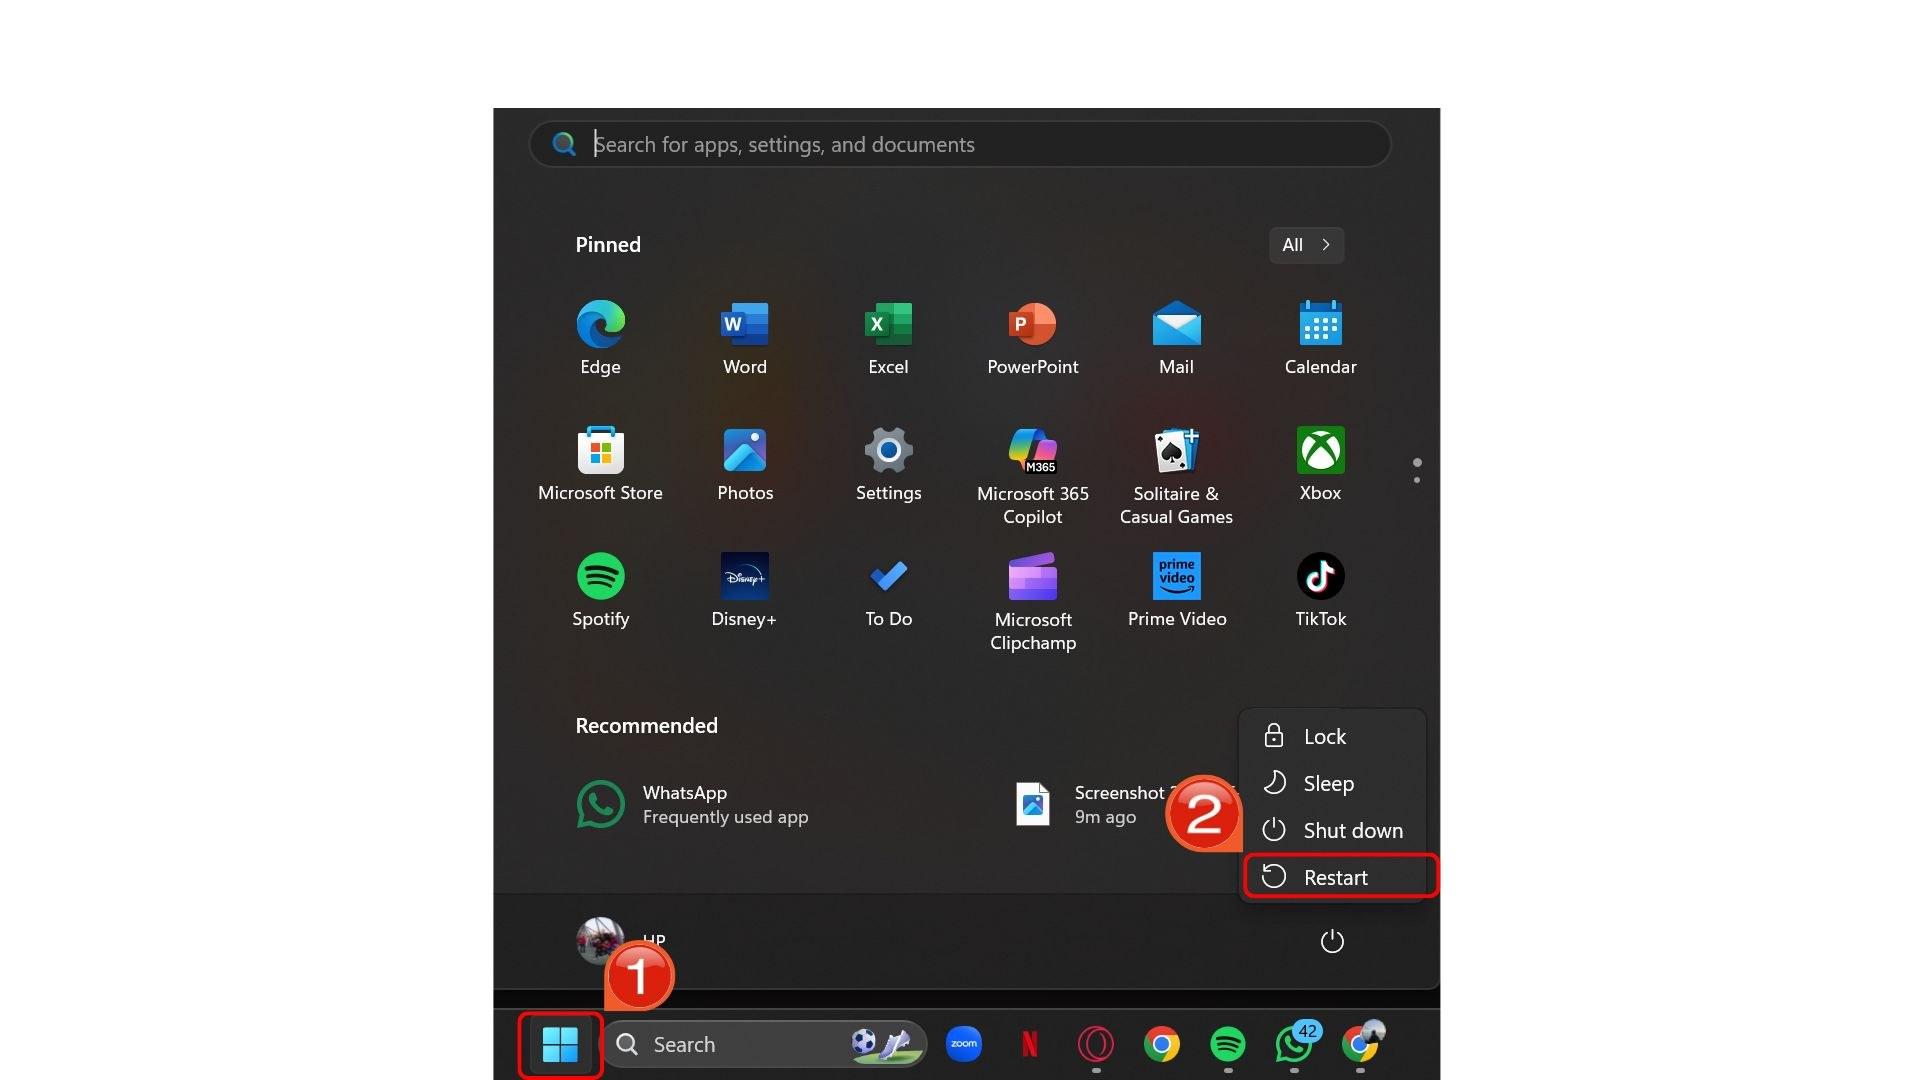The height and width of the screenshot is (1080, 1920).
Task: Expand All to view all installed apps
Action: pyautogui.click(x=1305, y=244)
